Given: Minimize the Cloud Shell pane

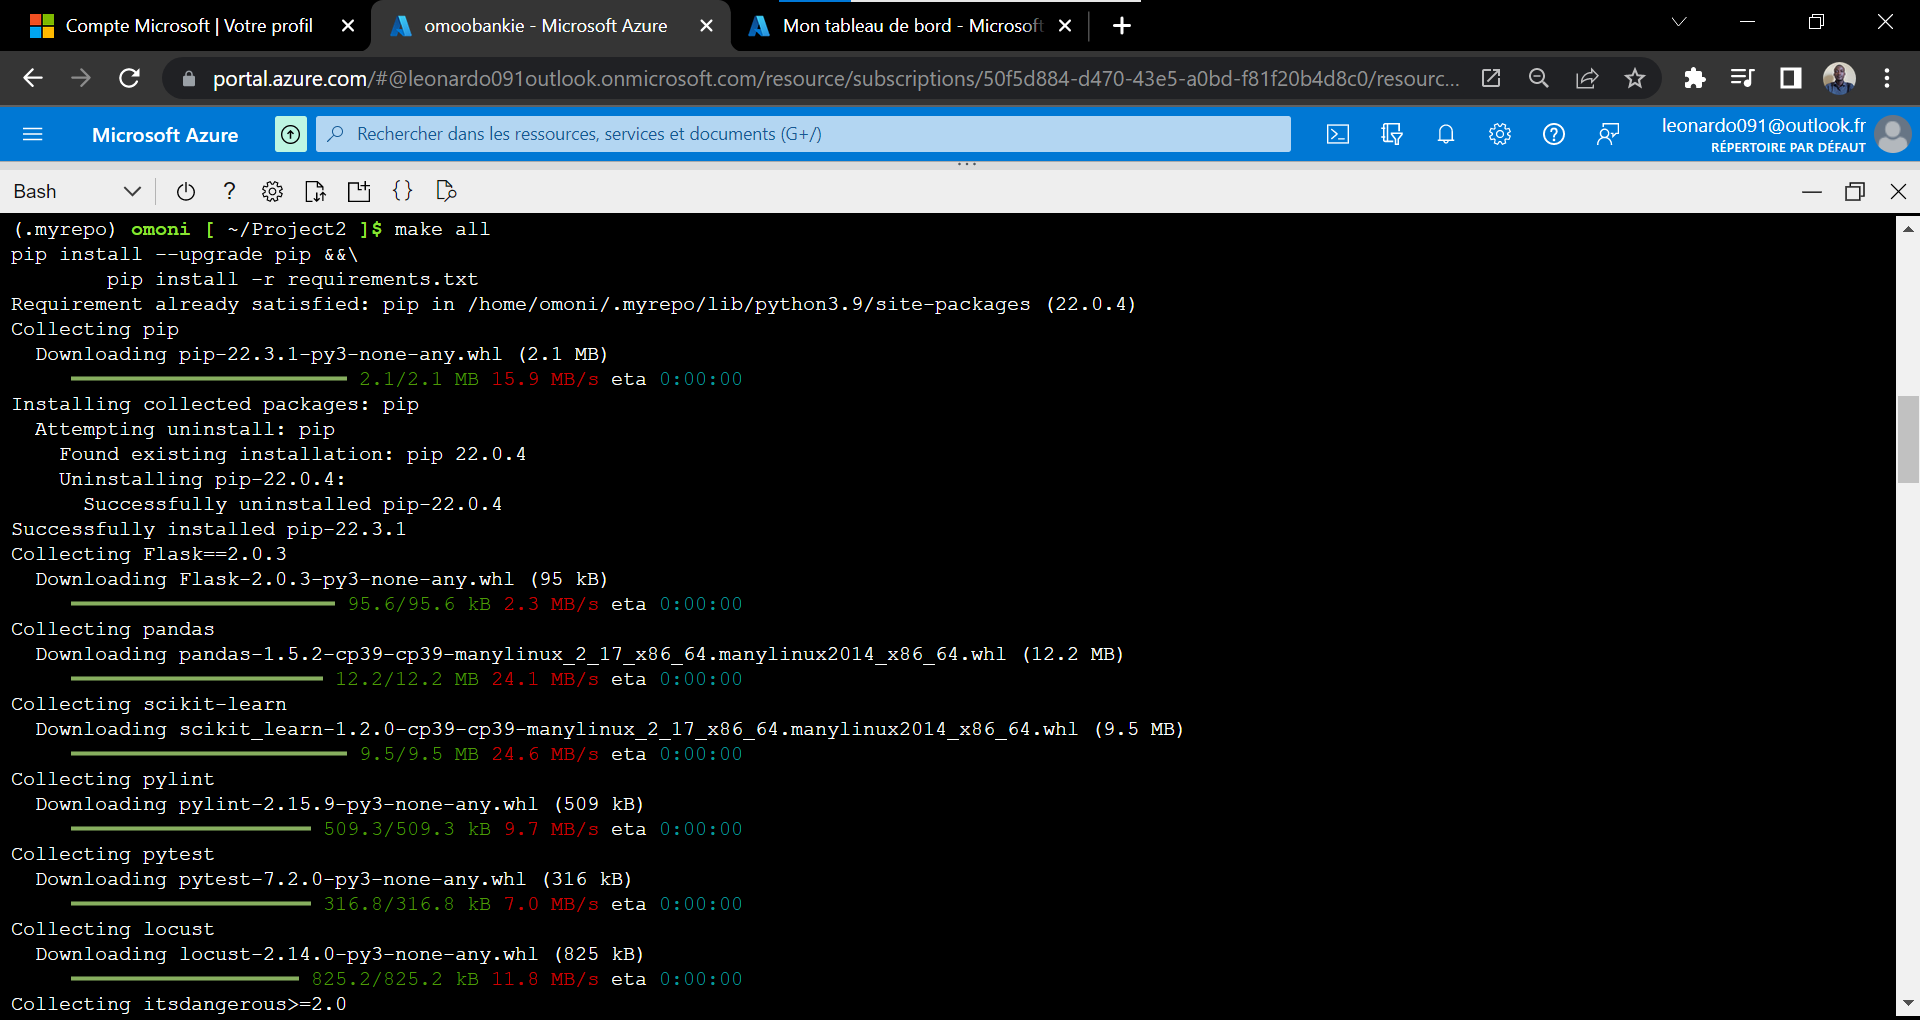Looking at the screenshot, I should pyautogui.click(x=1814, y=191).
